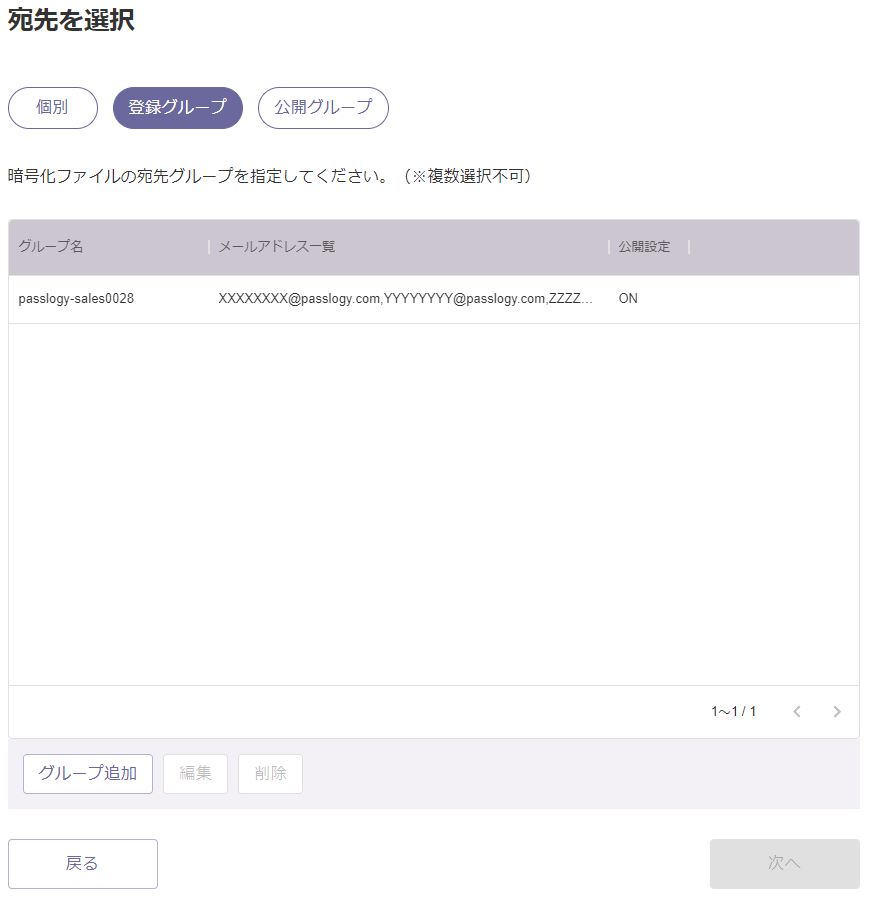The image size is (871, 902).
Task: Select the passlogy-sales0028 group row
Action: tap(434, 299)
